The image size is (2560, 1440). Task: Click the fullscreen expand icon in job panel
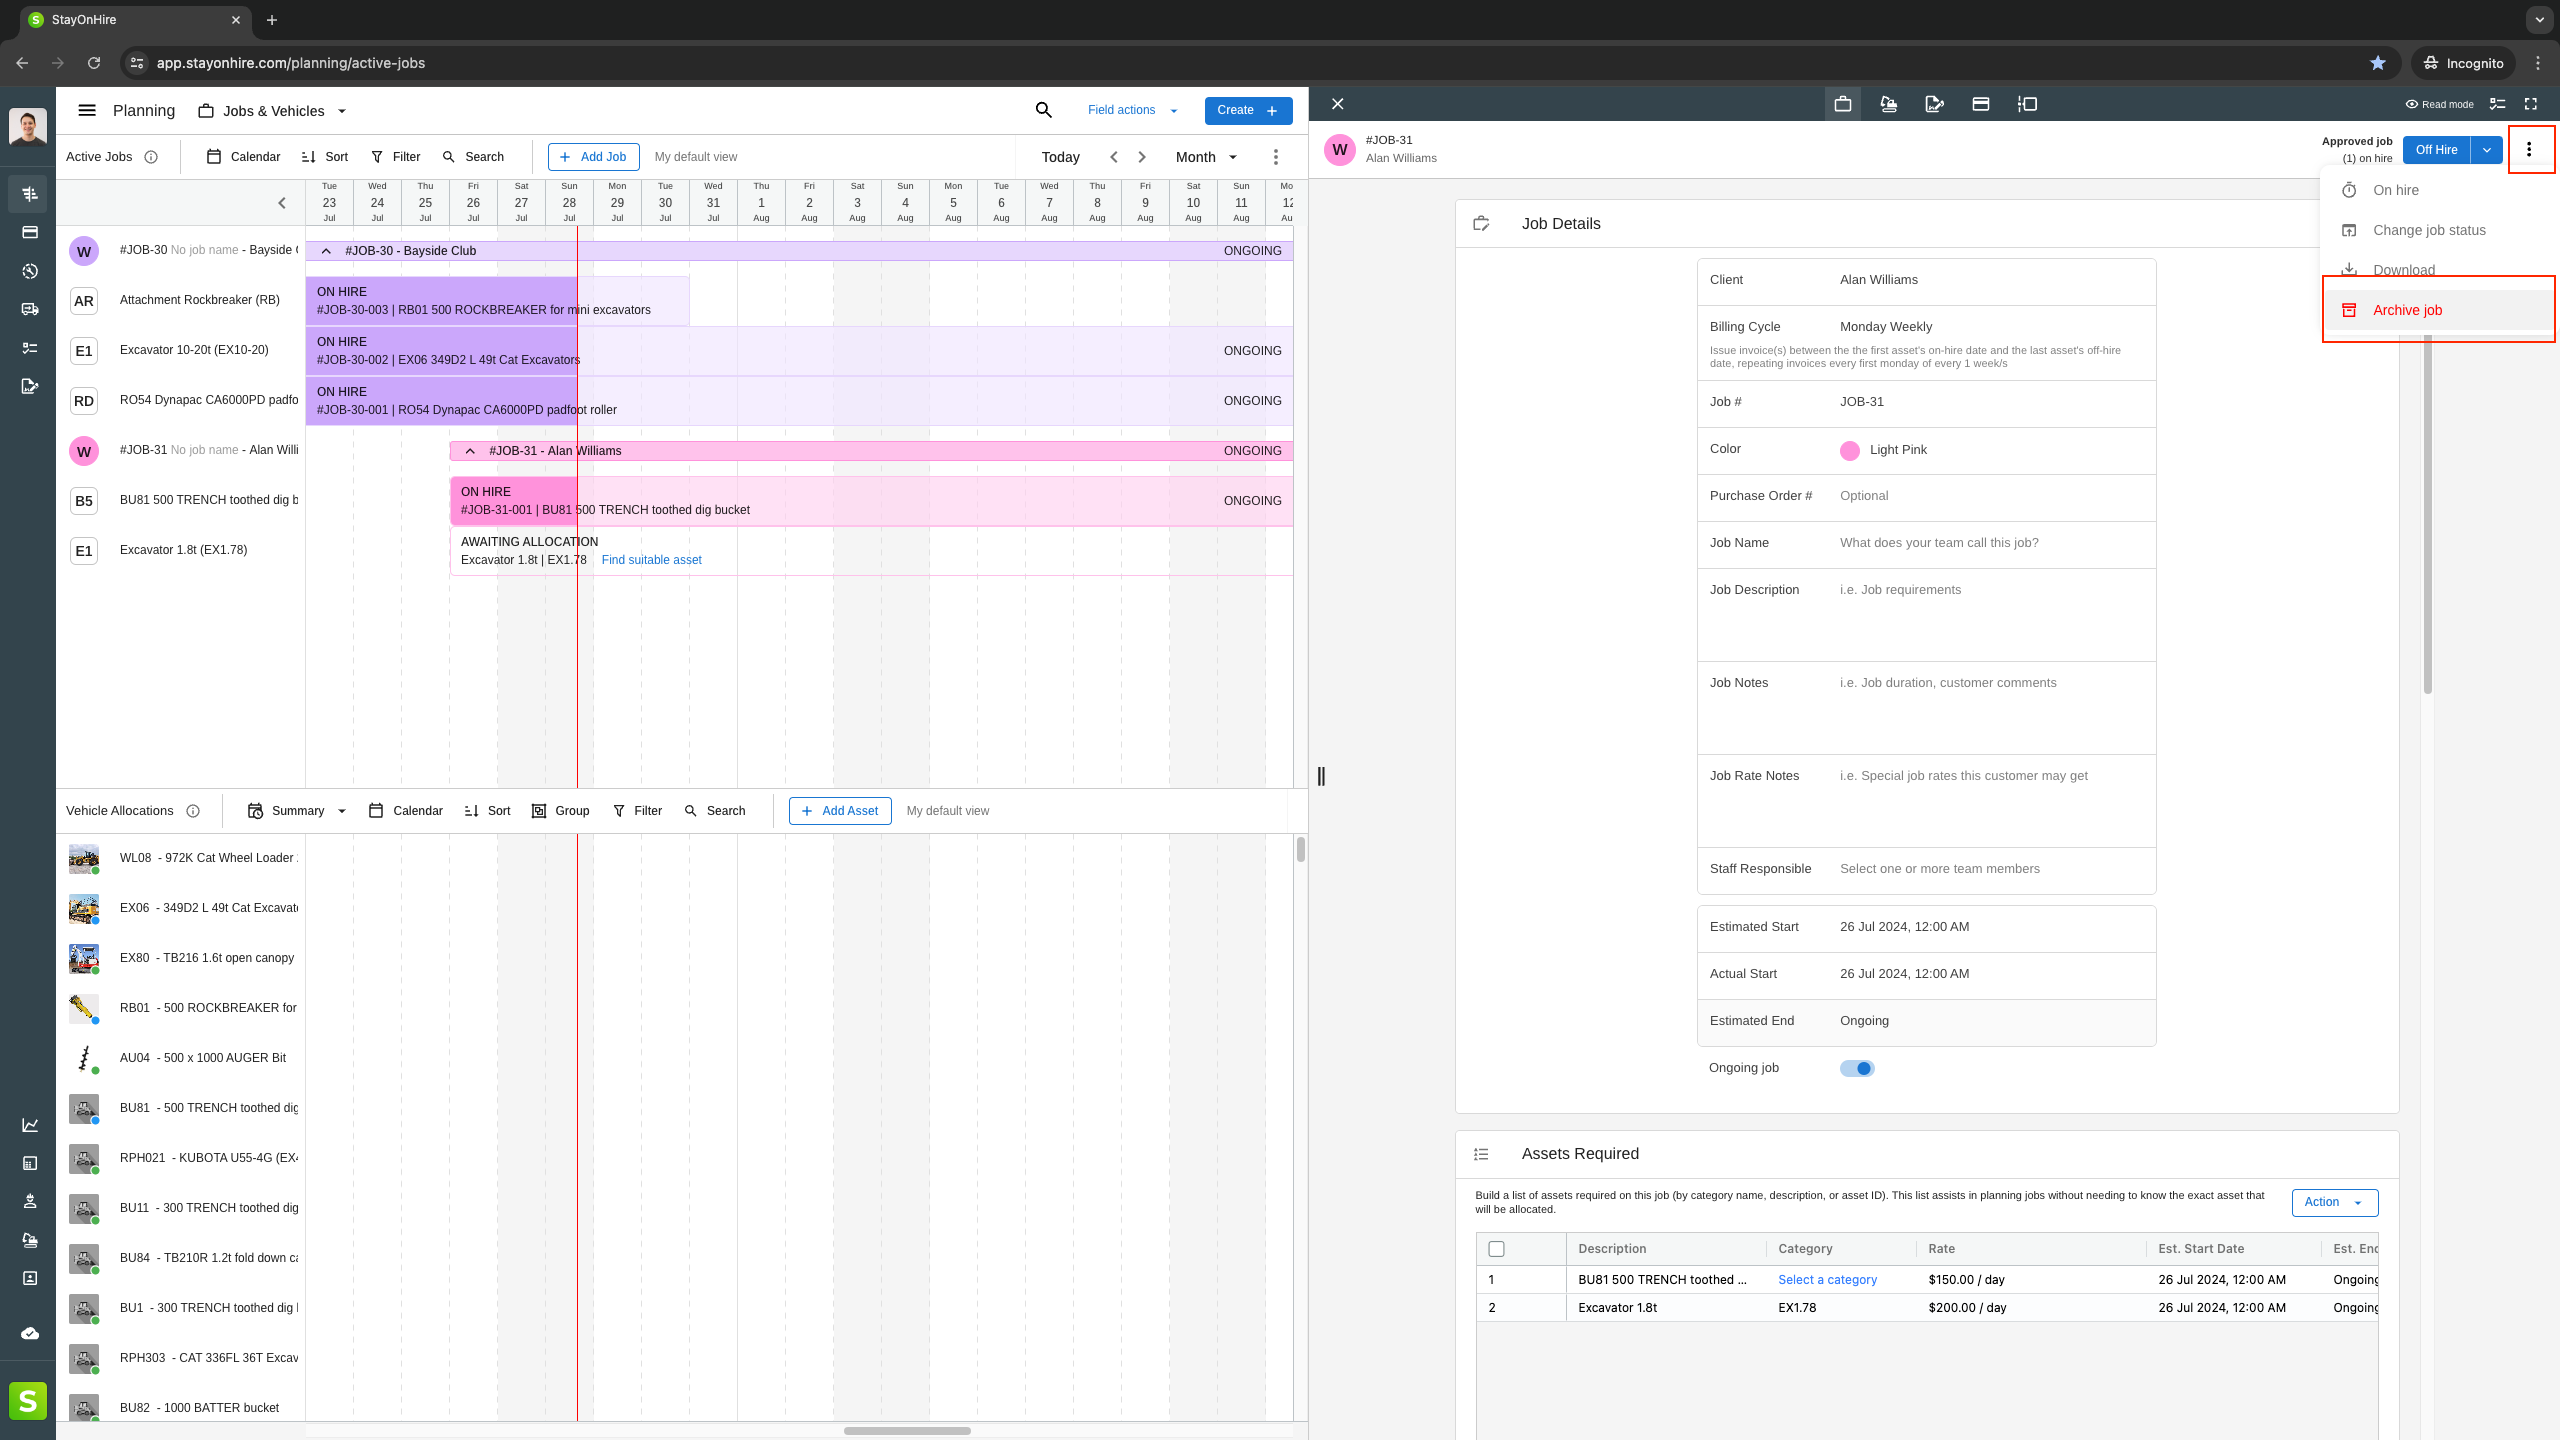click(x=2531, y=104)
